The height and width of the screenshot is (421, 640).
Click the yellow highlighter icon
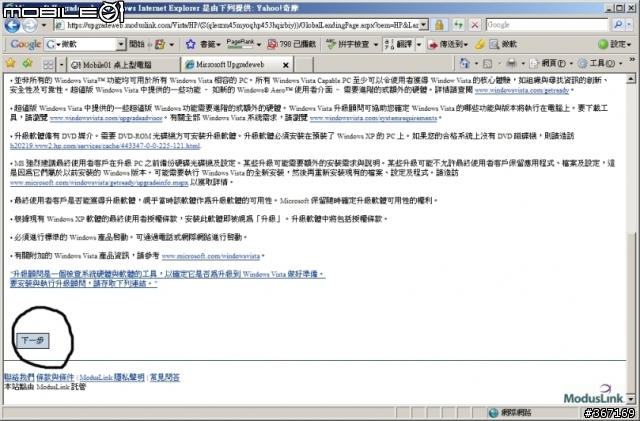(480, 44)
